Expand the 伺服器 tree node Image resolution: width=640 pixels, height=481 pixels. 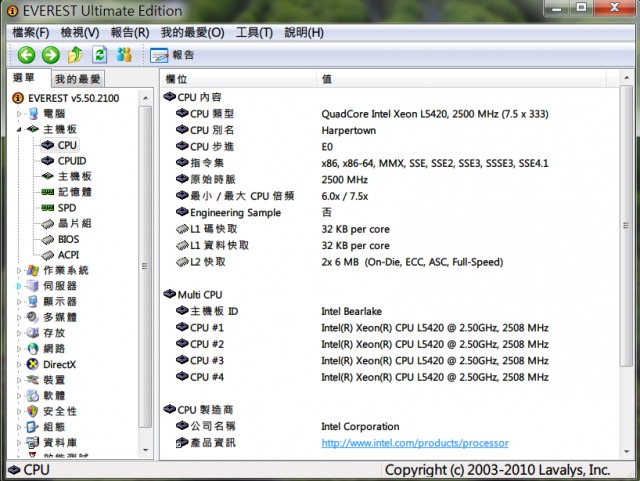tap(19, 286)
